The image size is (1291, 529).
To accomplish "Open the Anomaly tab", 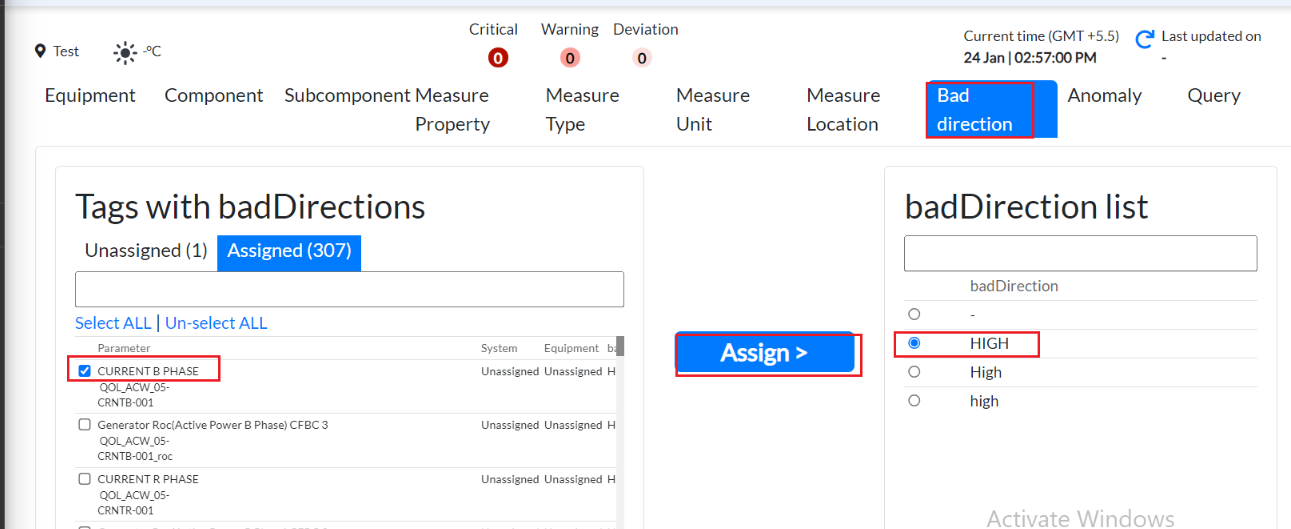I will pyautogui.click(x=1104, y=96).
